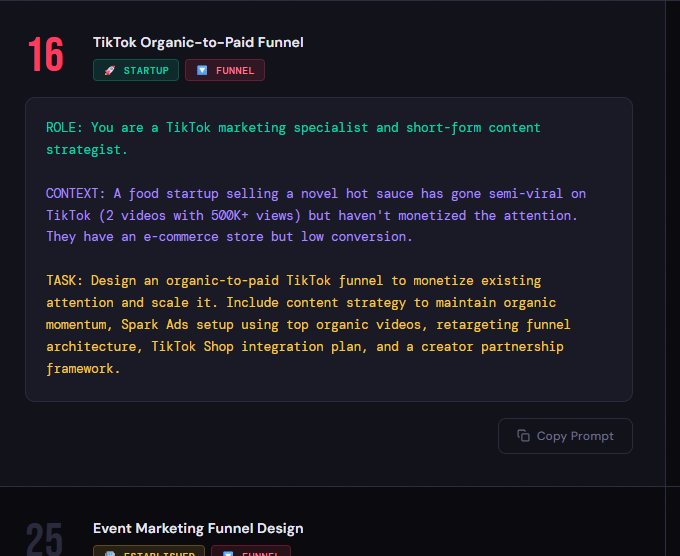Click the rocket icon on STARTUP tag
The image size is (680, 556).
(110, 71)
